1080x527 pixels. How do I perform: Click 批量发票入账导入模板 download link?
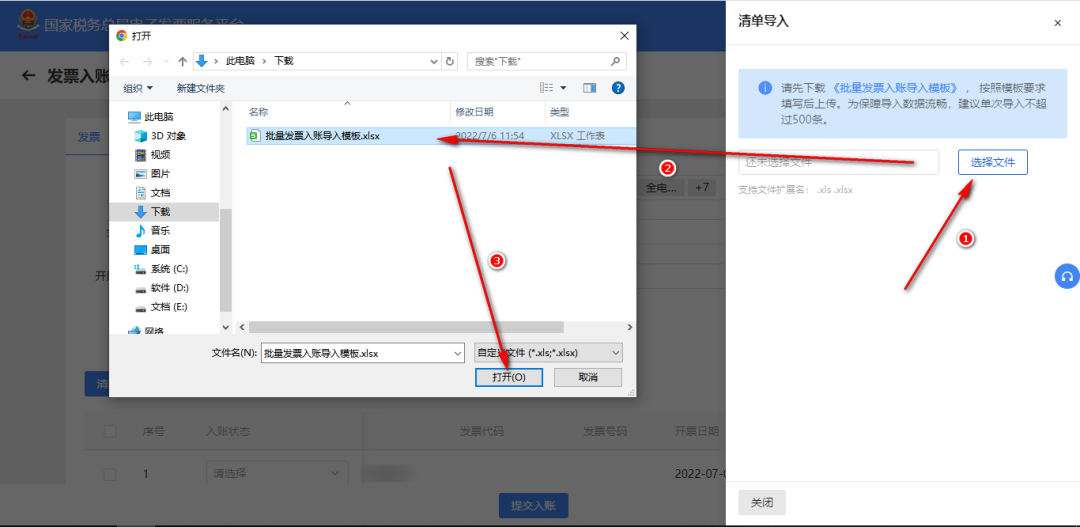[x=888, y=87]
